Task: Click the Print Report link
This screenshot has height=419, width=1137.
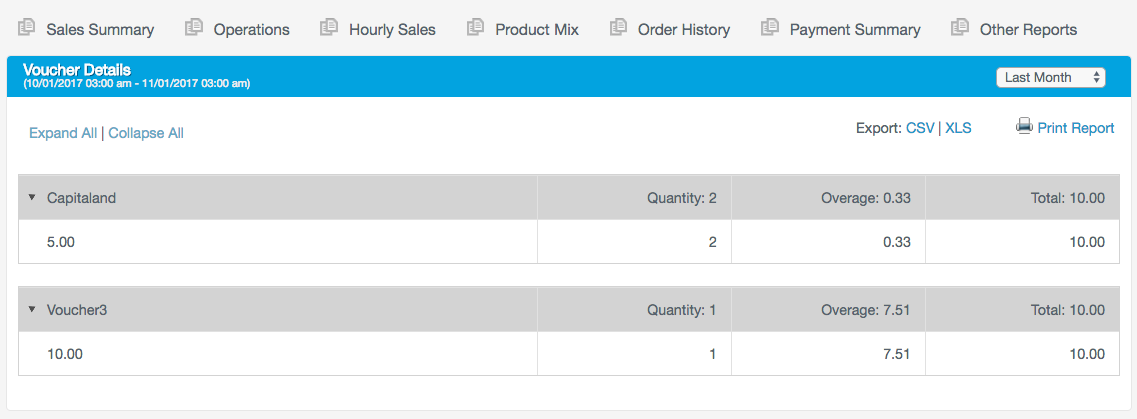Action: tap(1076, 128)
